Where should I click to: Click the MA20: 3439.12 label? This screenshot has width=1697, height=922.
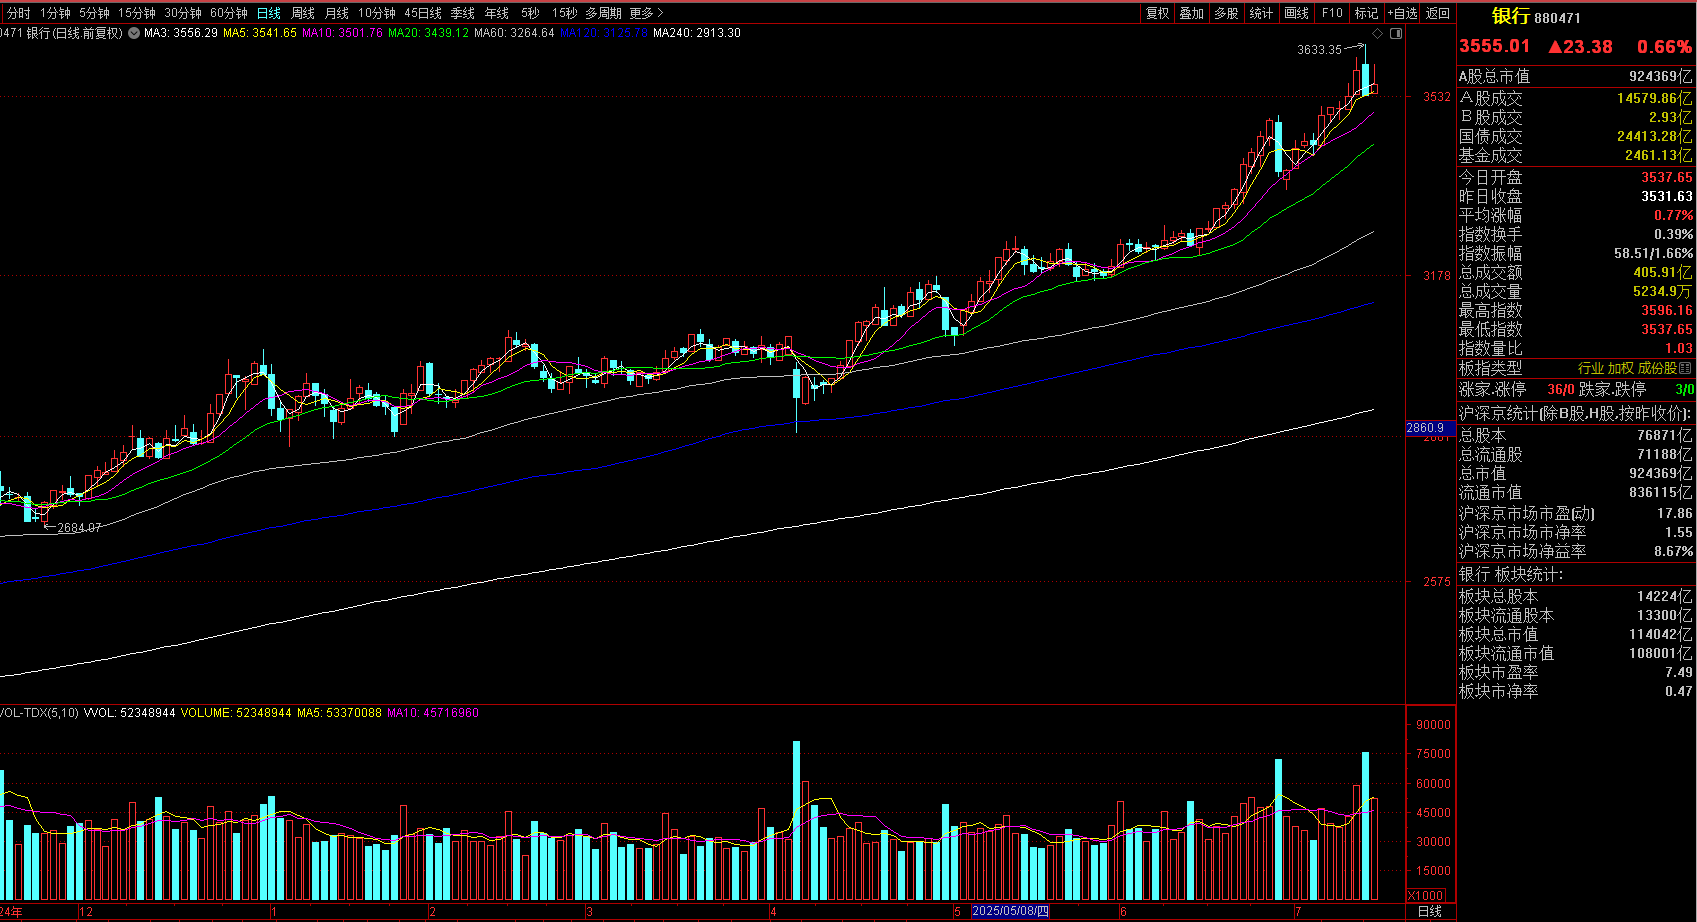[428, 33]
